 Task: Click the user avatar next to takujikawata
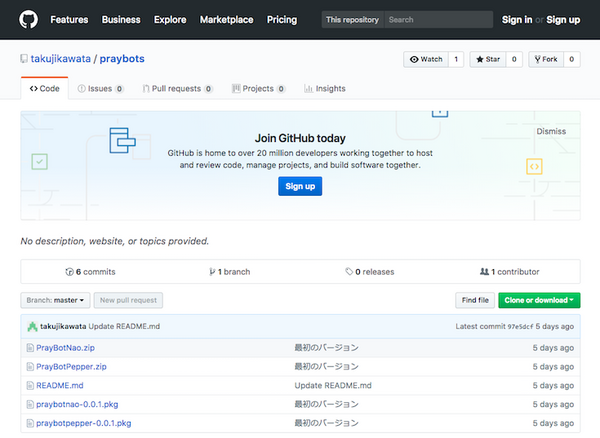[x=32, y=327]
